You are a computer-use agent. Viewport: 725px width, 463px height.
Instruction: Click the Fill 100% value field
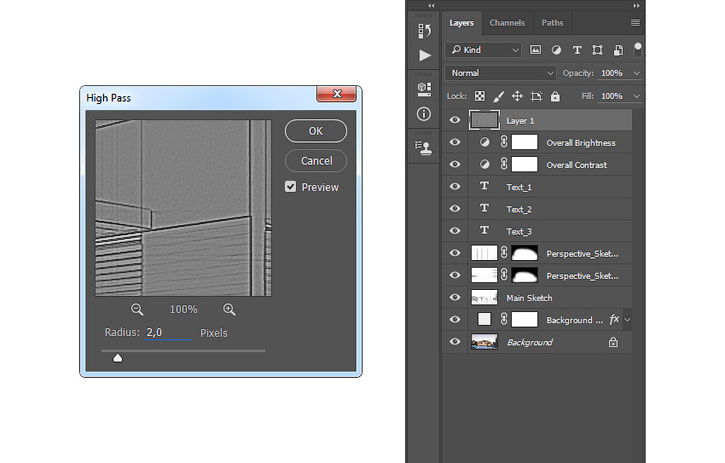click(x=614, y=96)
